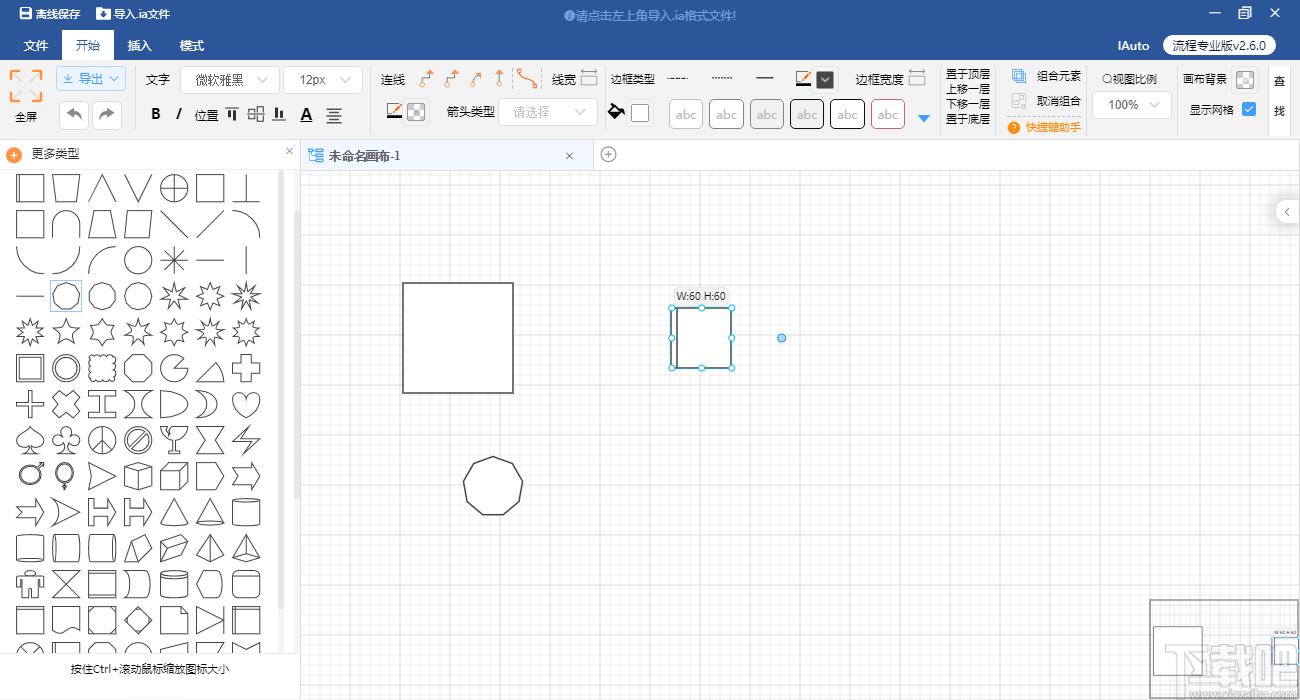Image resolution: width=1300 pixels, height=700 pixels.
Task: Collapse the right side panel chevron
Action: (1288, 211)
